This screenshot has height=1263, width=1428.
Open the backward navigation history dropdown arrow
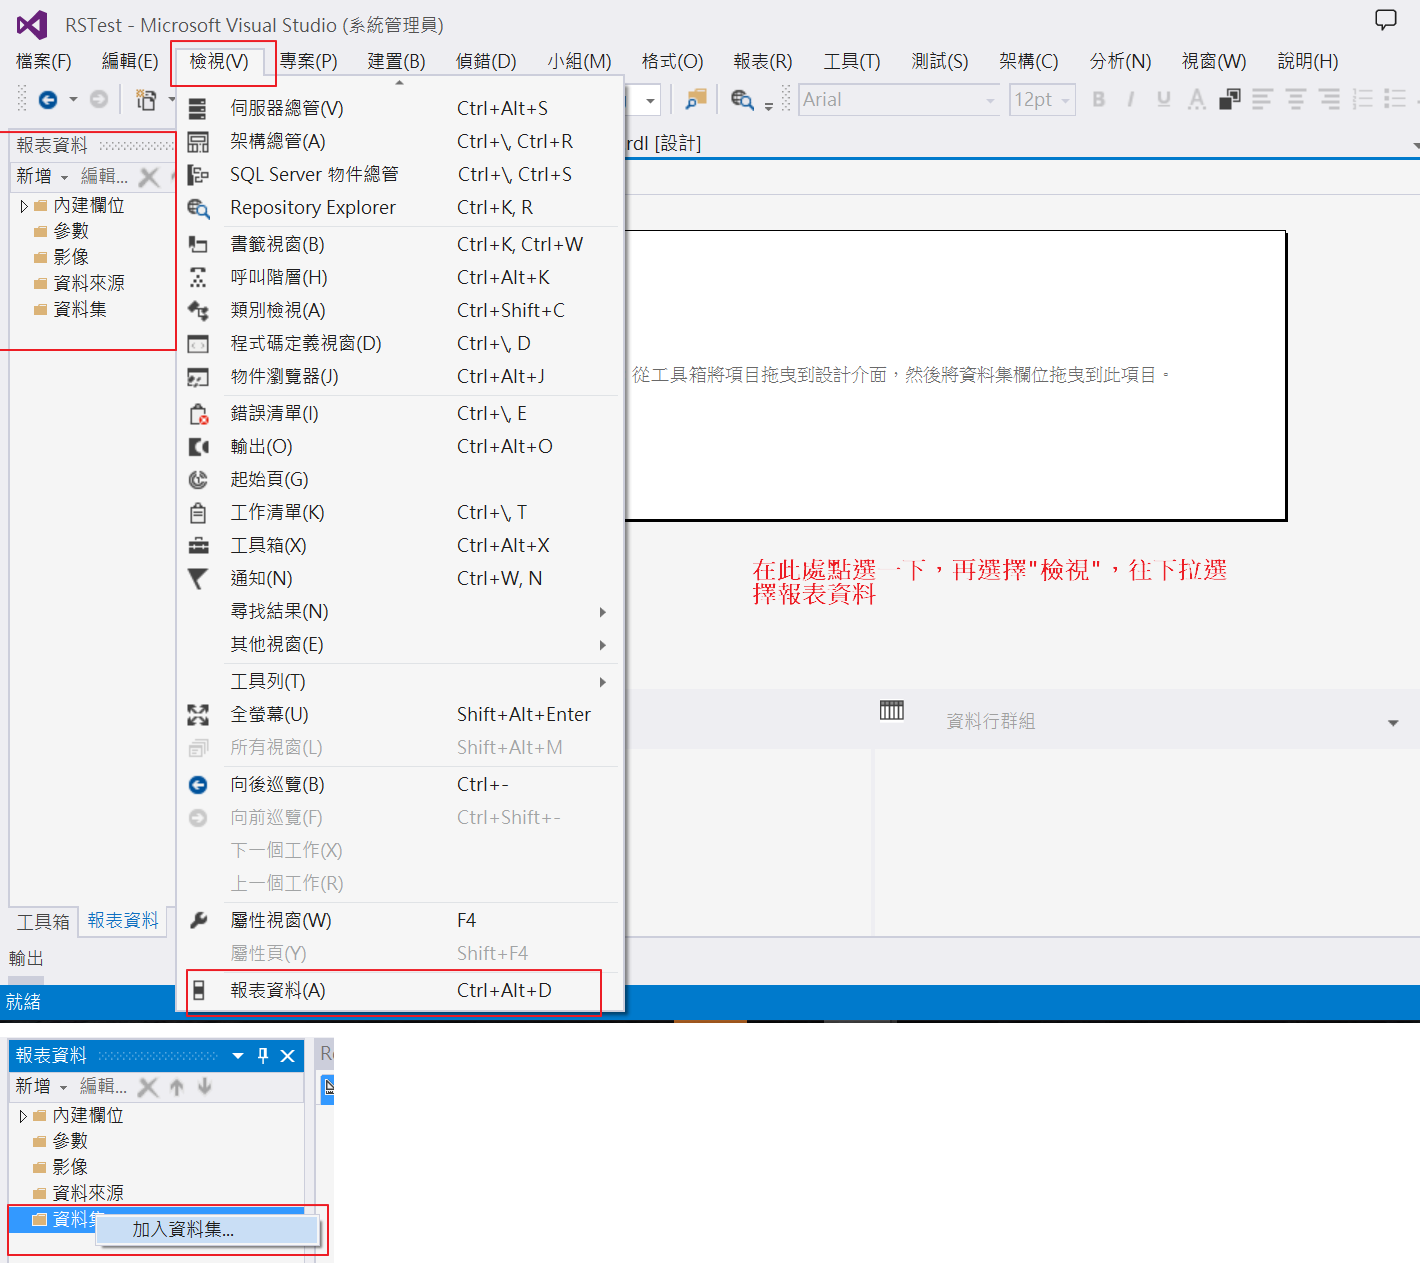click(73, 100)
